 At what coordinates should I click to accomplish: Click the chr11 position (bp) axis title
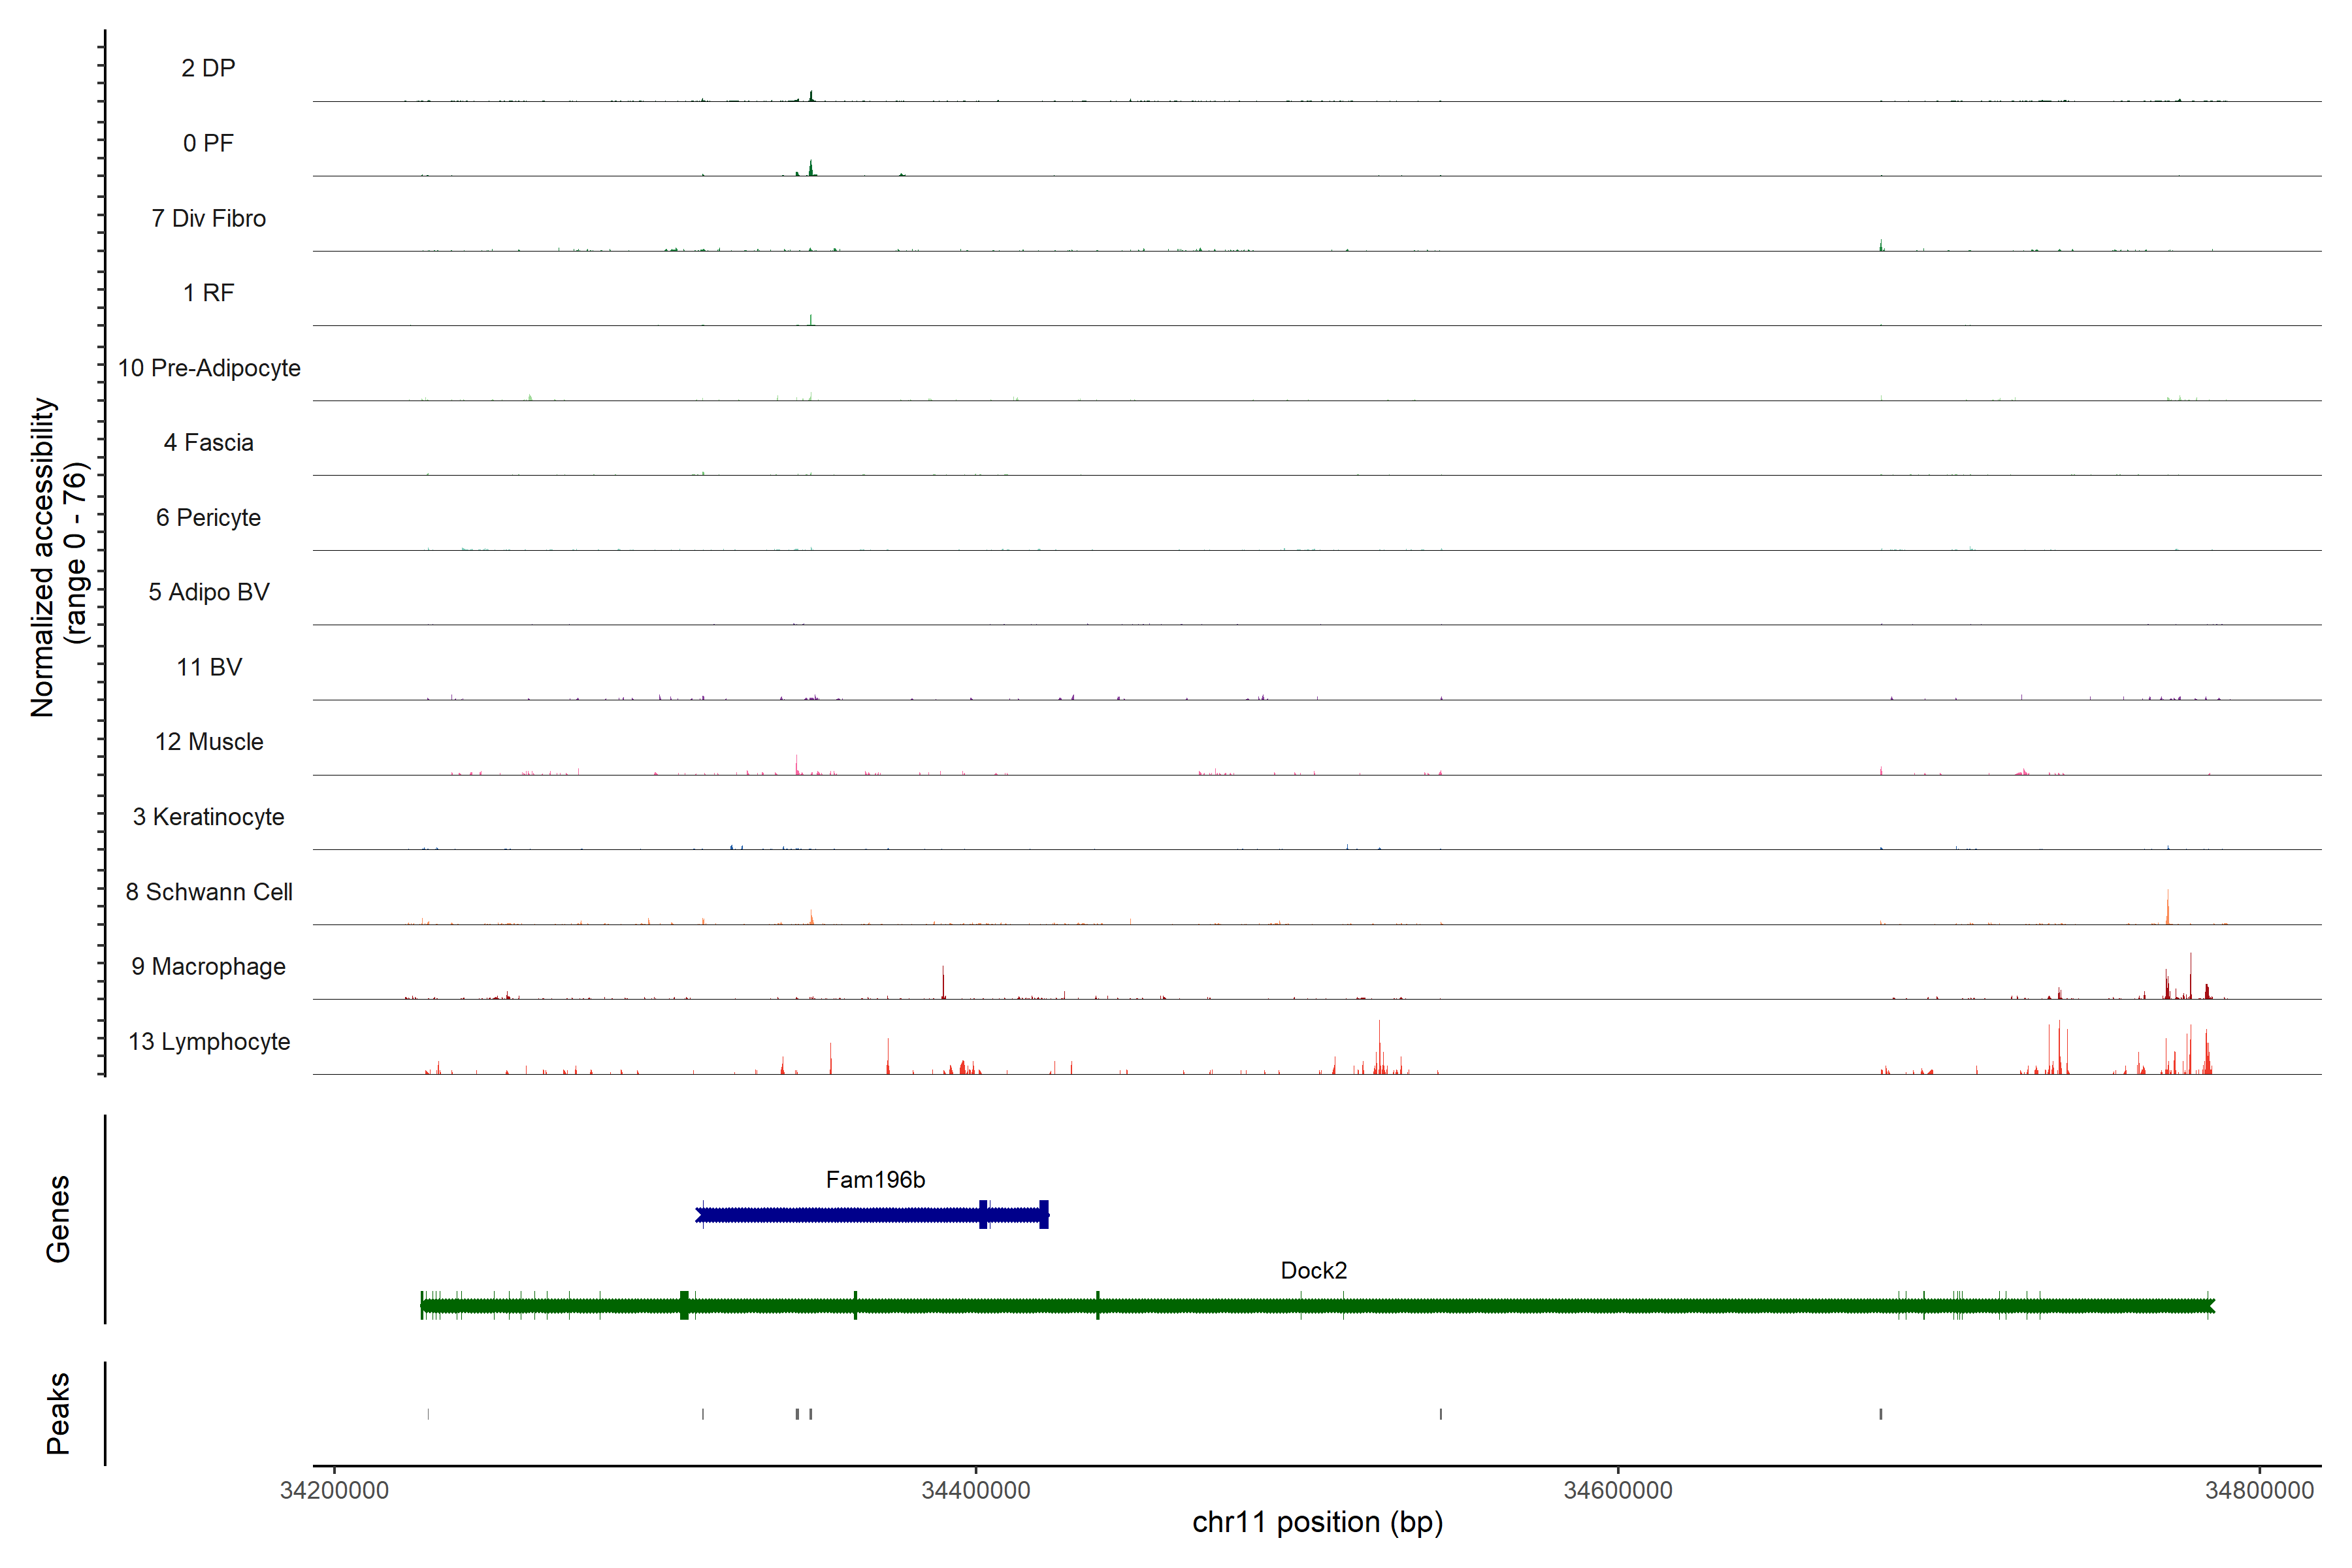1317,1522
